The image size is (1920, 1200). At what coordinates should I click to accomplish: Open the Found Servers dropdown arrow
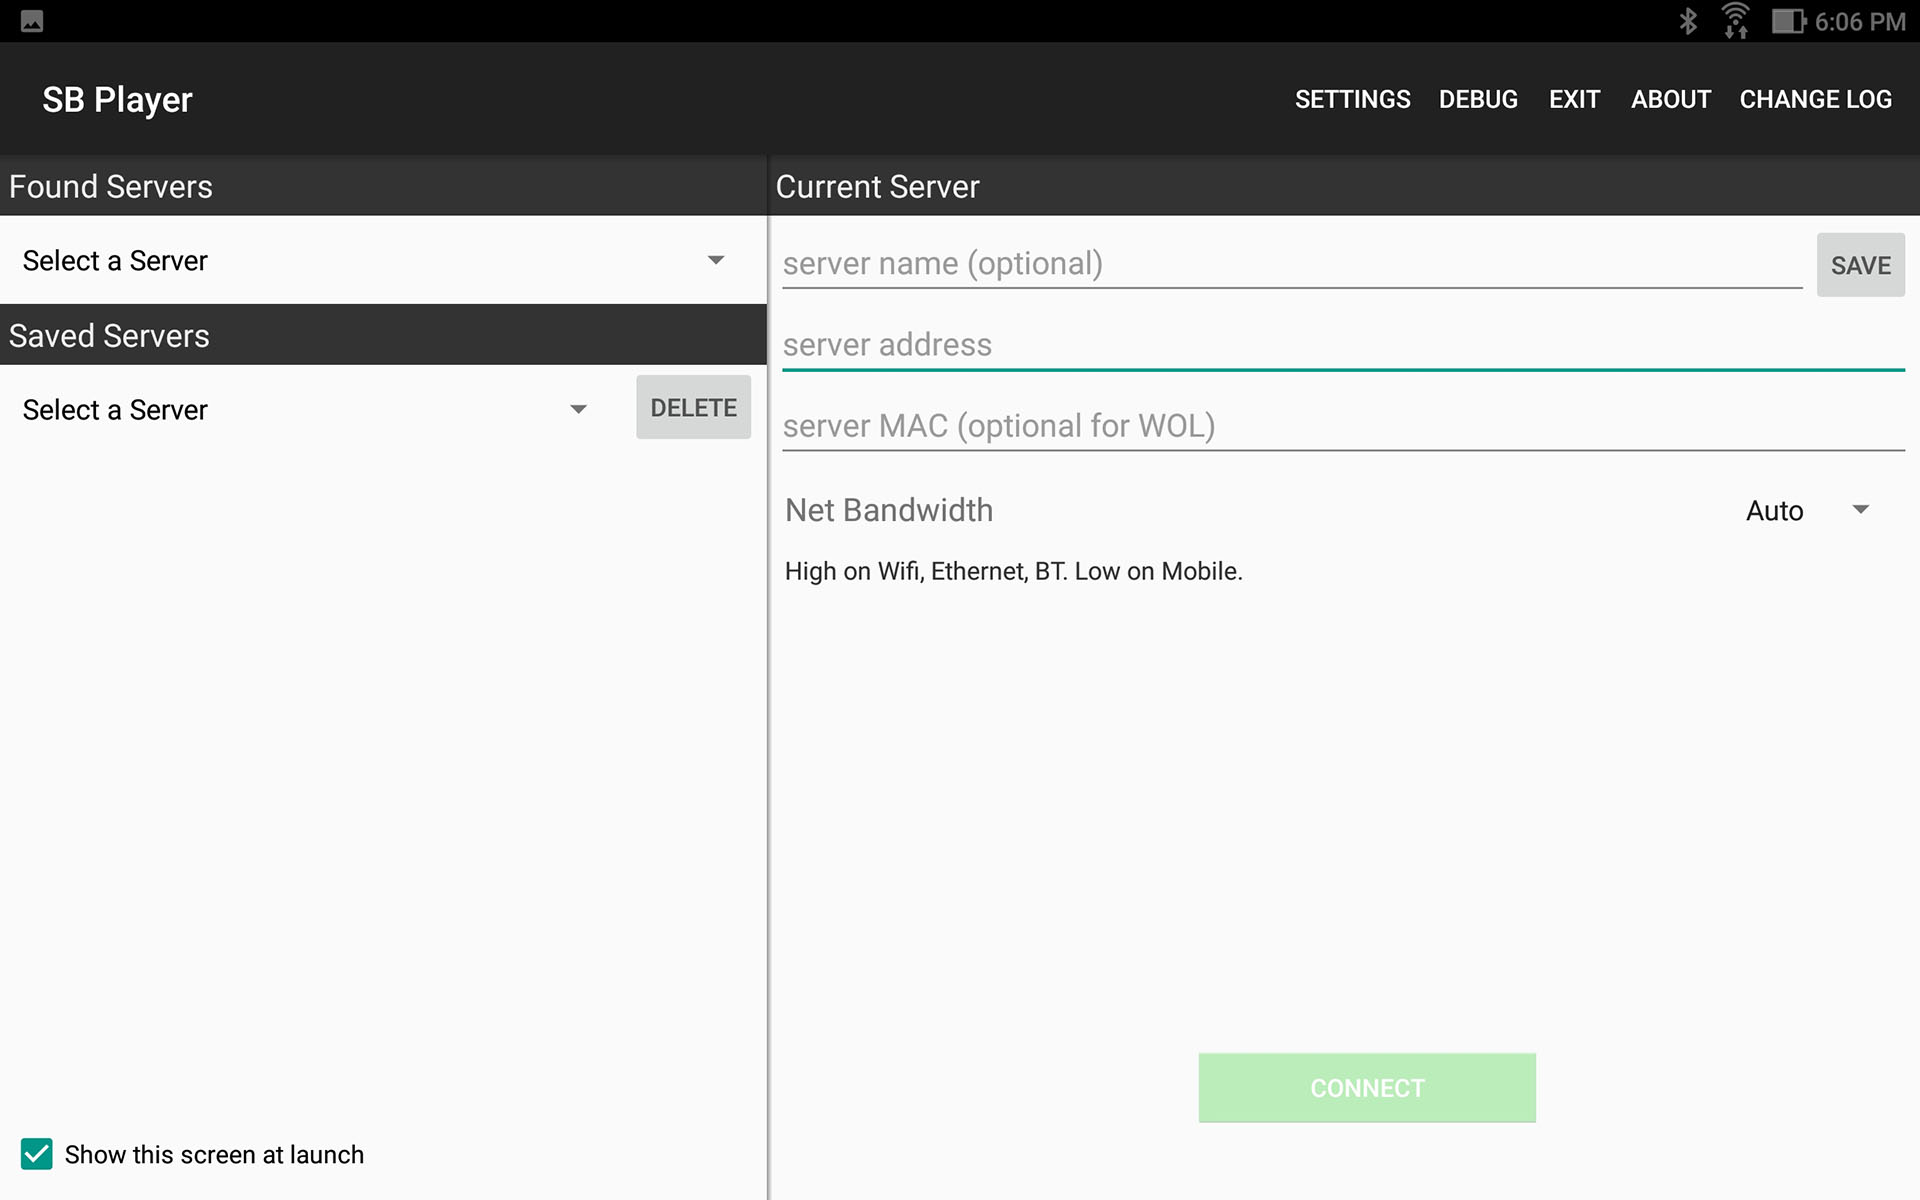(x=716, y=261)
